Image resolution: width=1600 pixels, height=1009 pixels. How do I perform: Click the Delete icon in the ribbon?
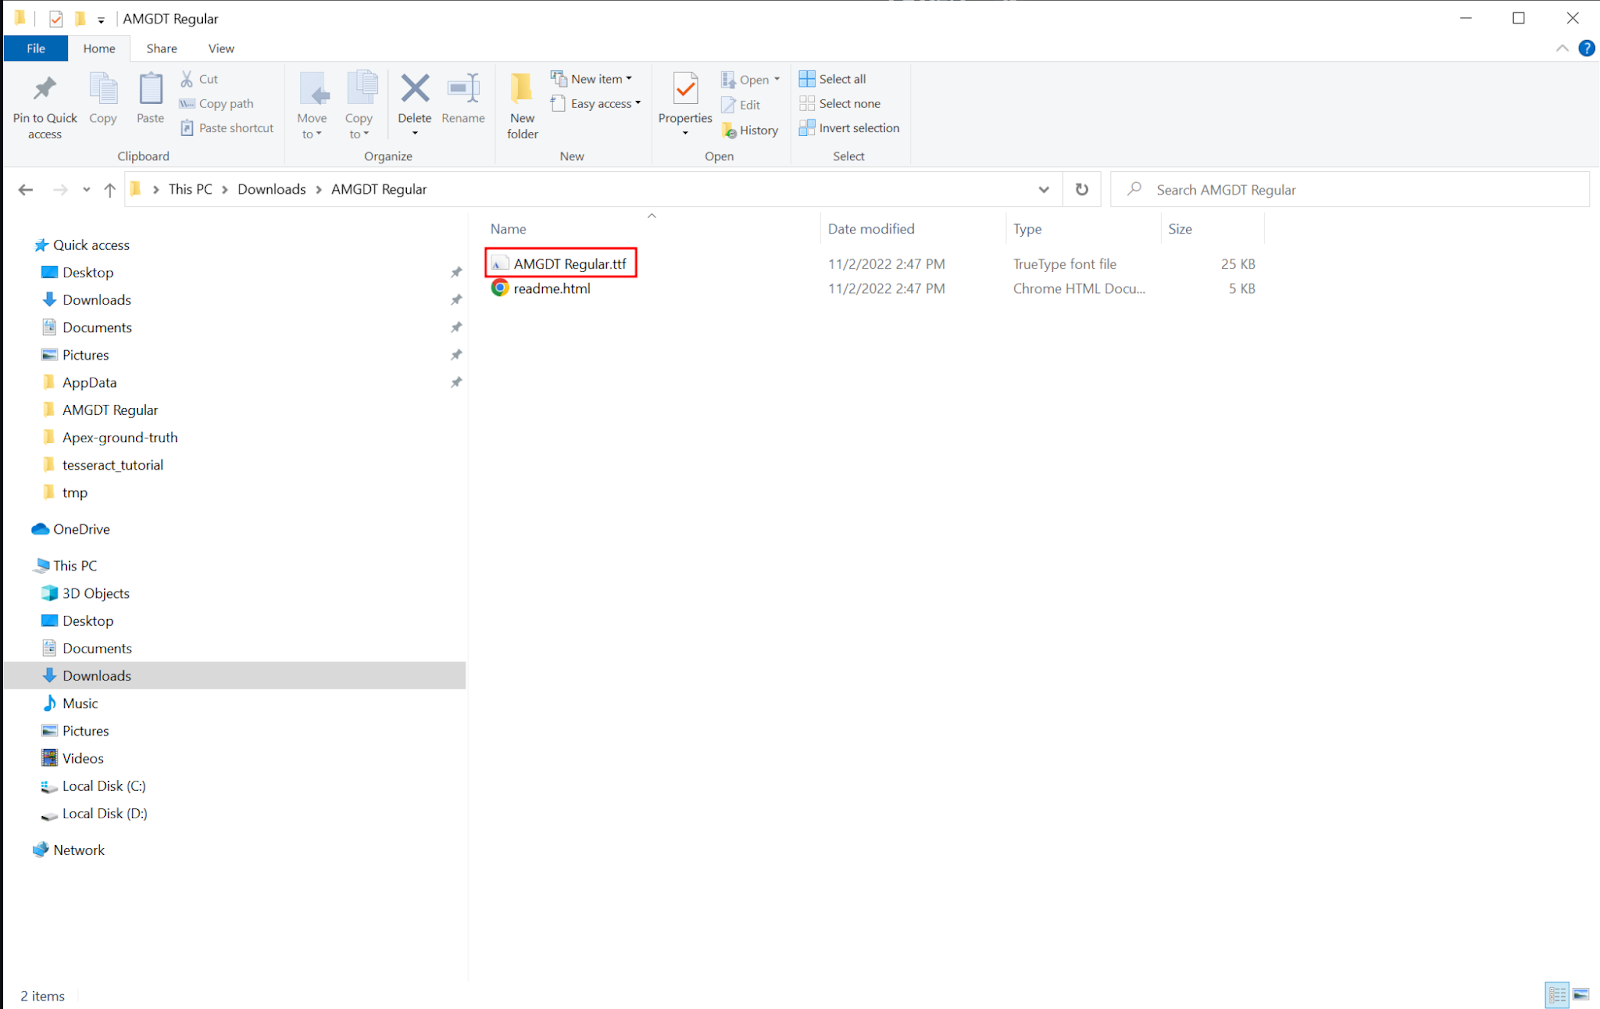414,90
